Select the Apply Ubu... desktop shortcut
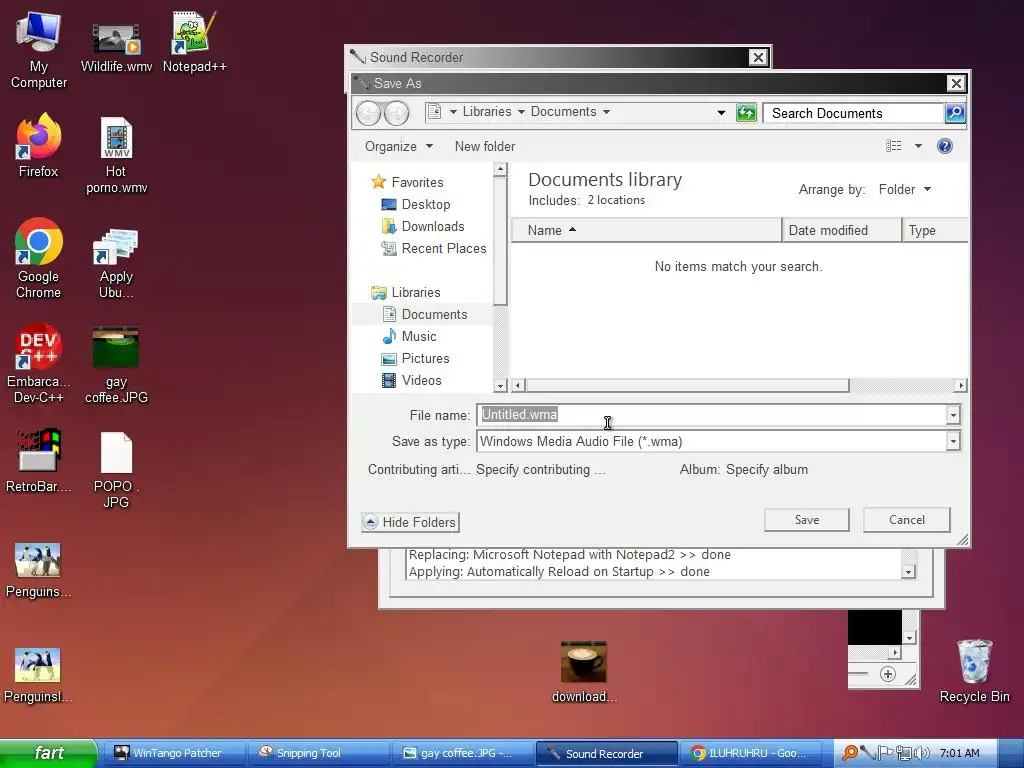Screen dimensions: 1024x768 pos(116,263)
